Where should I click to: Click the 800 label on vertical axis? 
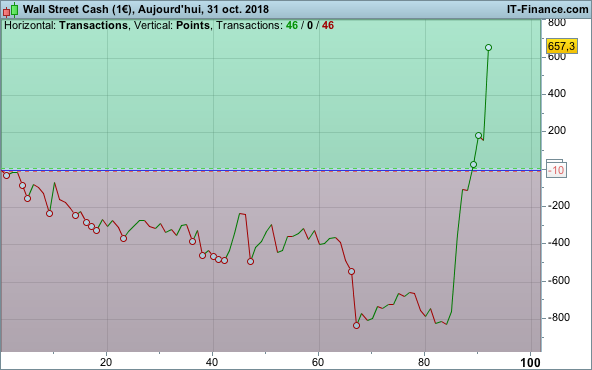click(557, 23)
